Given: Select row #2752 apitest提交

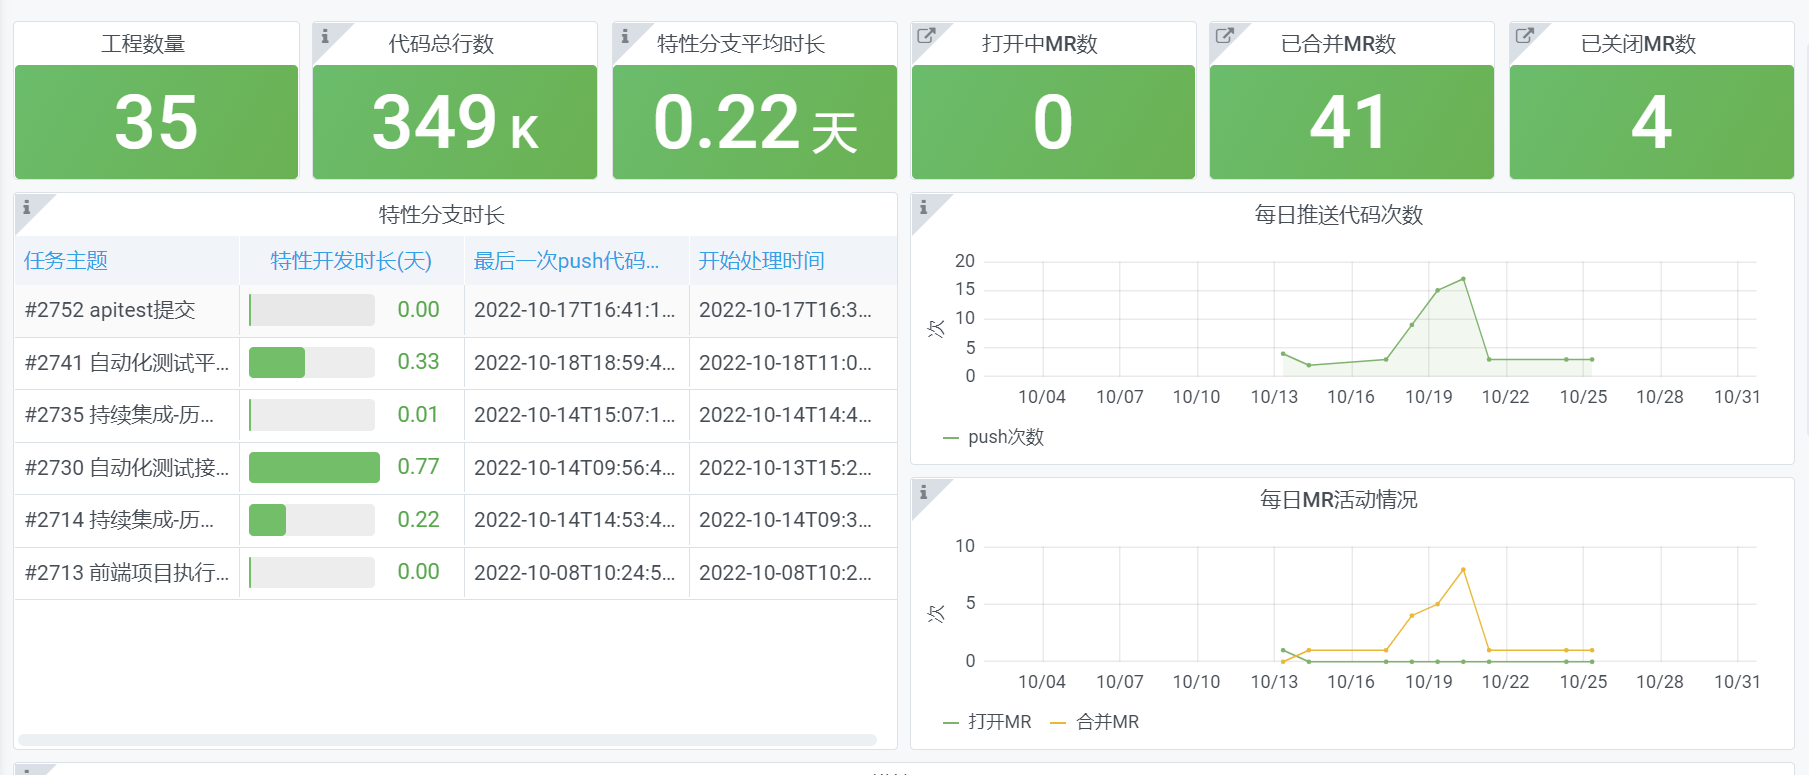Looking at the screenshot, I should pyautogui.click(x=455, y=310).
